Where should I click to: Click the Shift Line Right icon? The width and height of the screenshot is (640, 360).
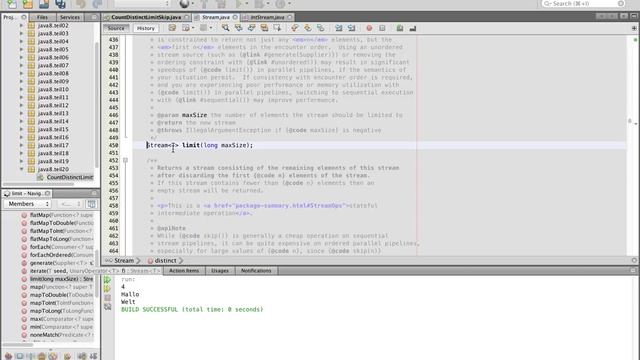[x=351, y=28]
